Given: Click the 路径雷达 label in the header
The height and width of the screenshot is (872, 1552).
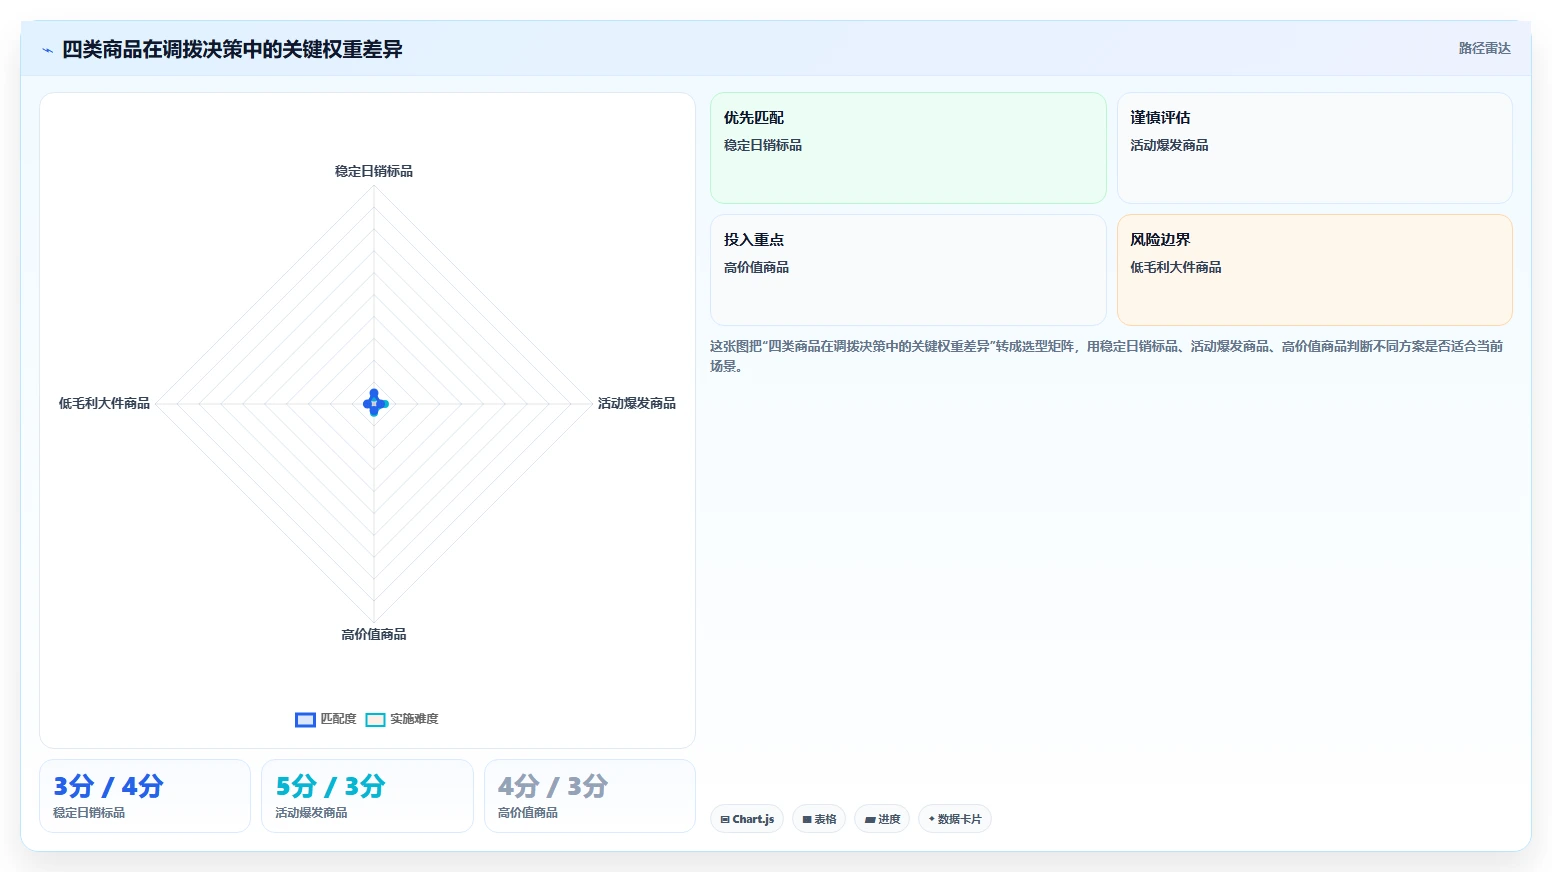Looking at the screenshot, I should 1484,48.
